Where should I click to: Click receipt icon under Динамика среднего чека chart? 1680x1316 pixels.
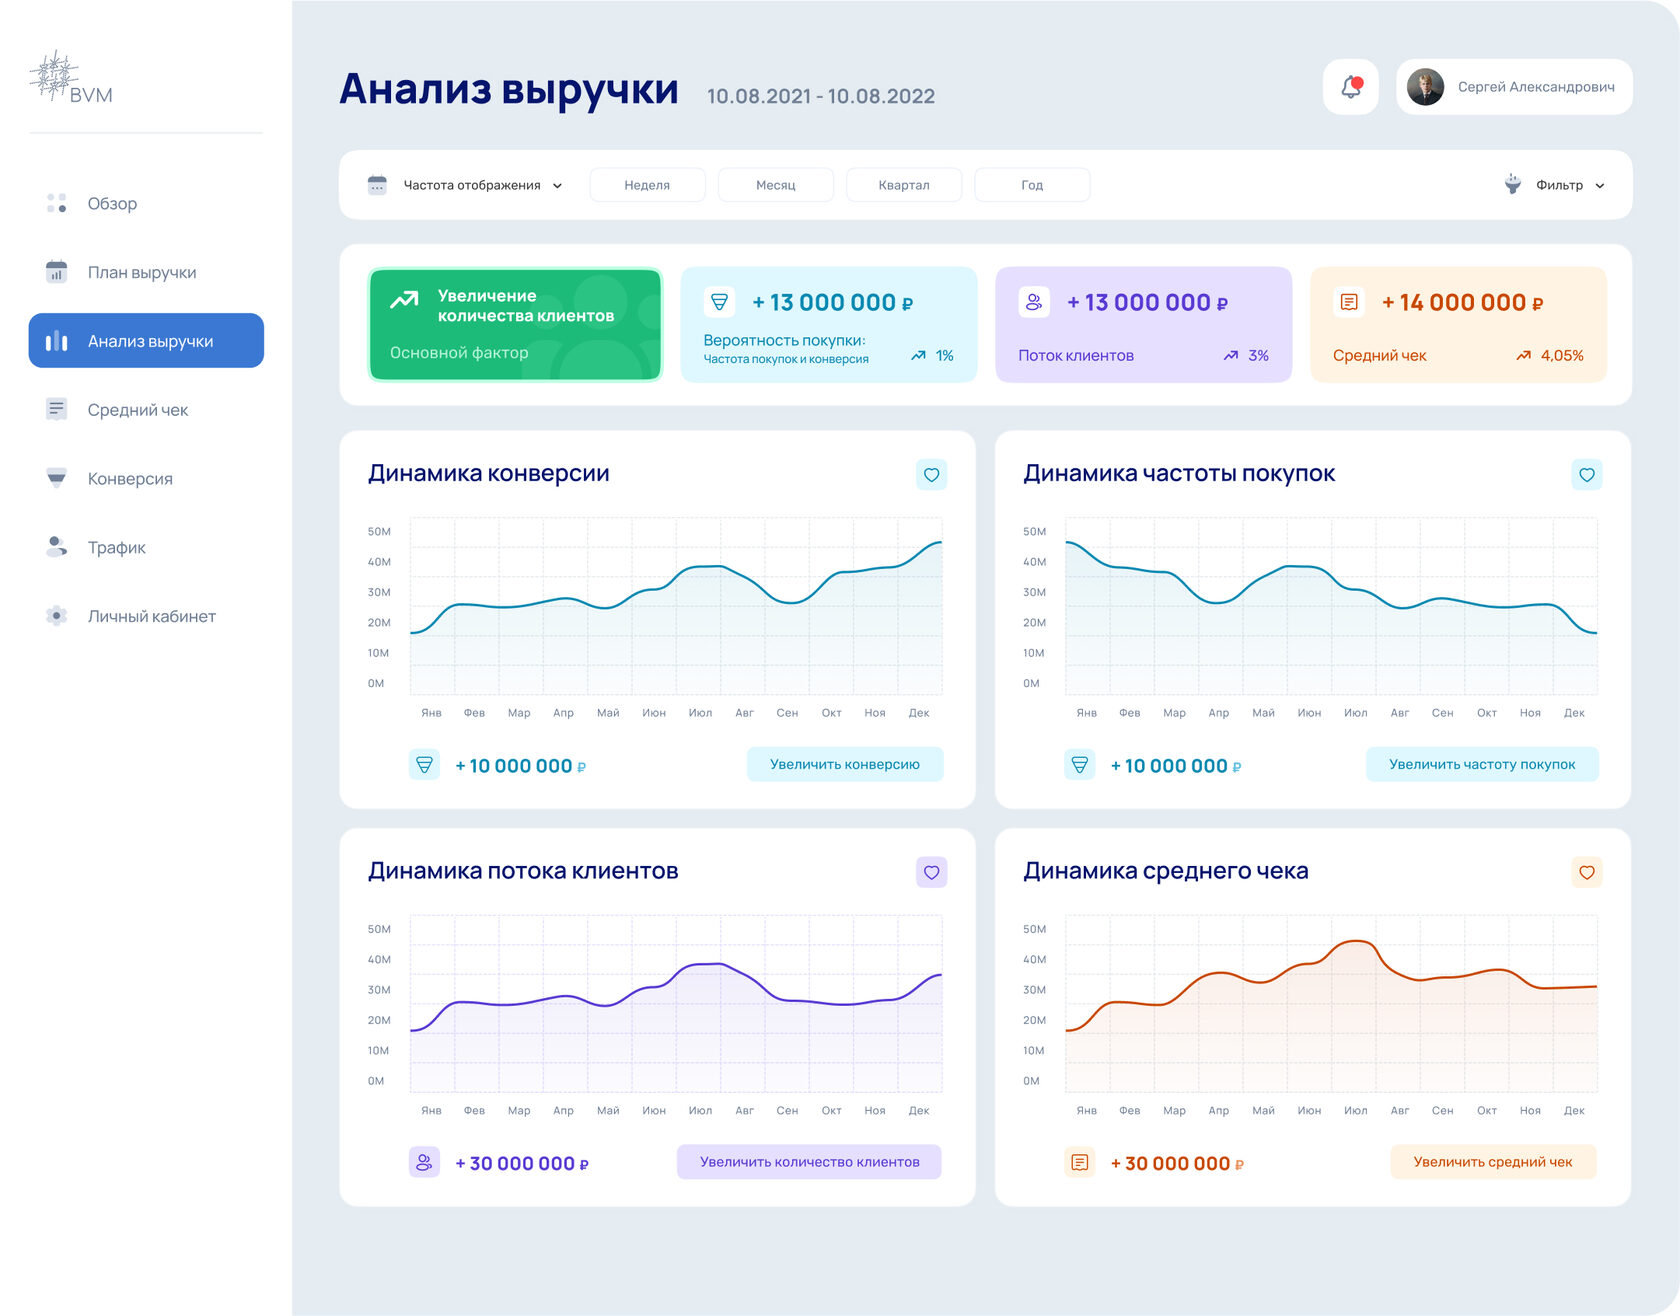[x=1080, y=1162]
